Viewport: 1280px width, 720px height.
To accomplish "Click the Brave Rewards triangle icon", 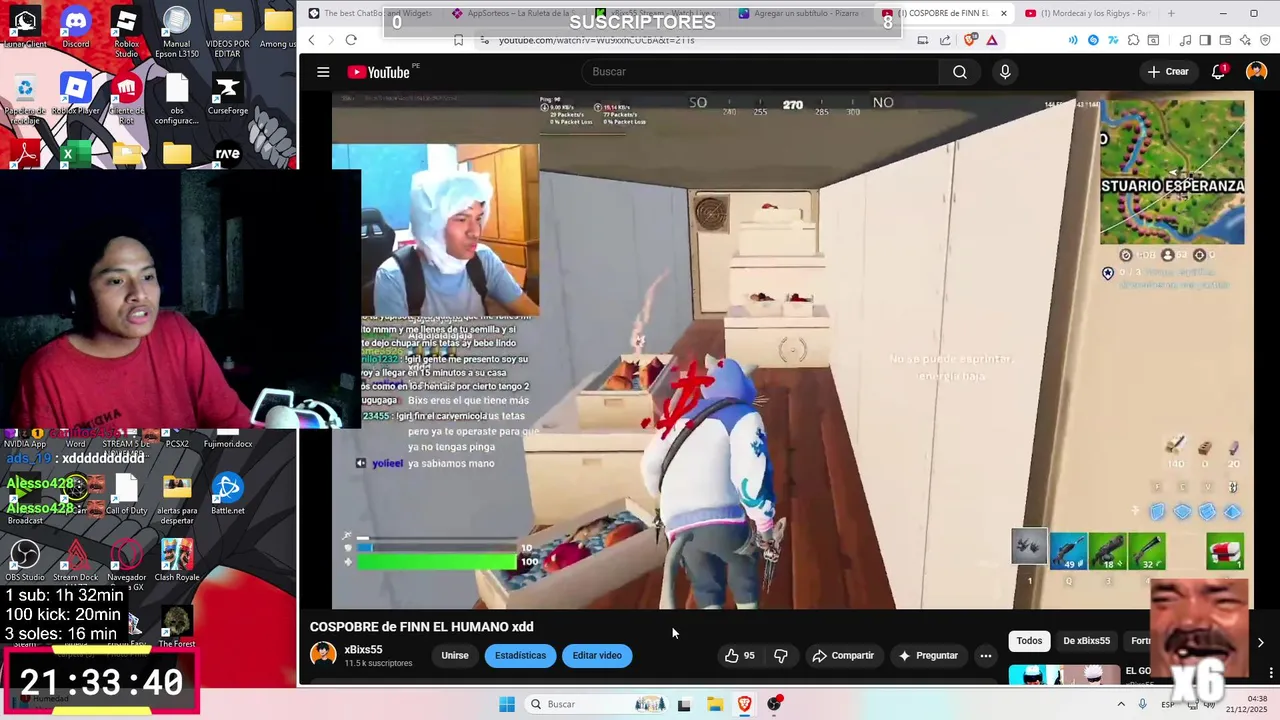I will (992, 40).
